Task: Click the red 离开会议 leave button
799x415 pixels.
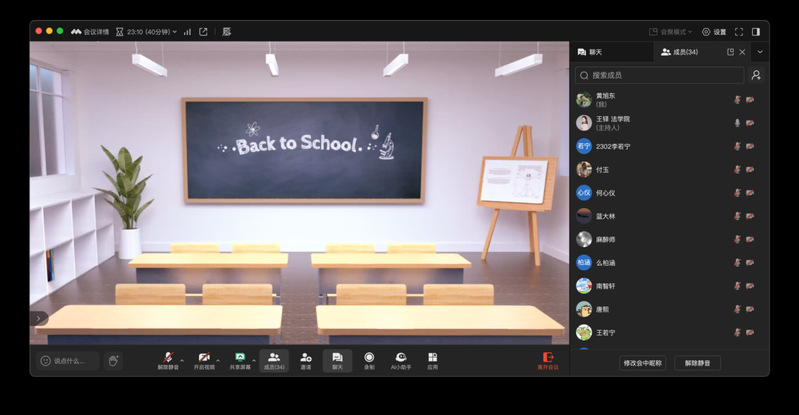Action: click(547, 361)
